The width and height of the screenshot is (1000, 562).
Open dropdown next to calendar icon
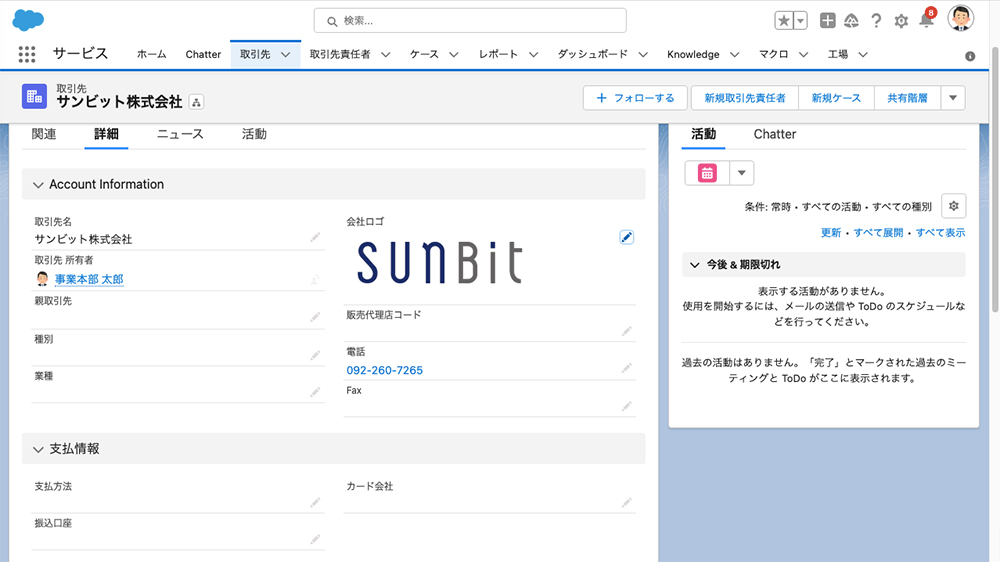tap(741, 173)
